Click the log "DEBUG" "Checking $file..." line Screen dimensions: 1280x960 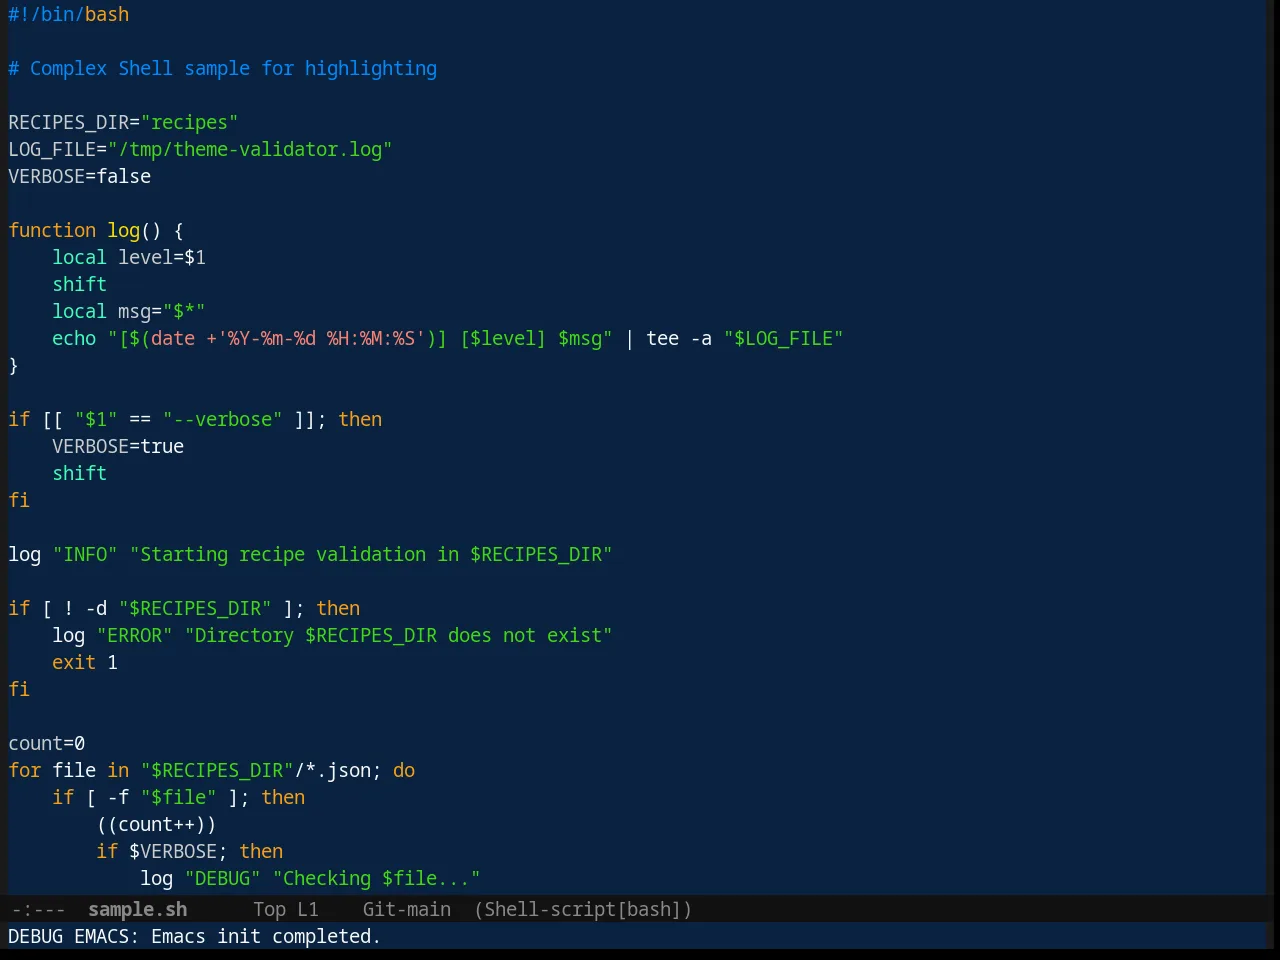310,878
